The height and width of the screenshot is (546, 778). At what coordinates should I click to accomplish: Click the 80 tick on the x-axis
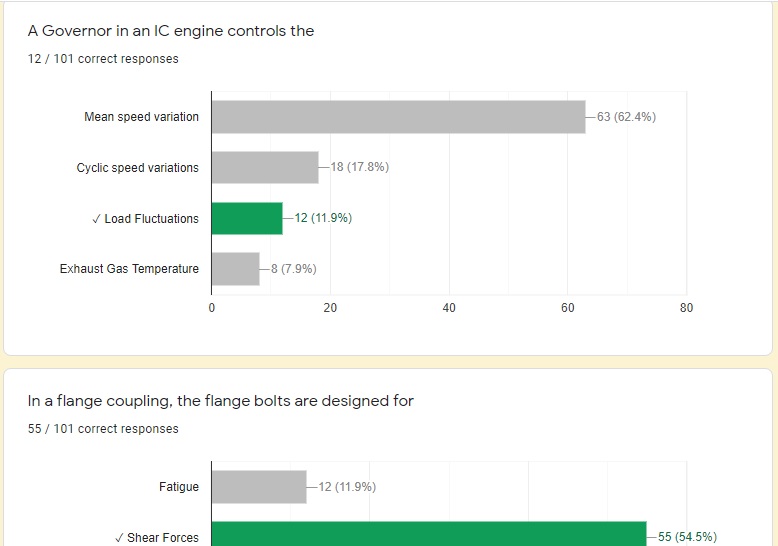[686, 308]
